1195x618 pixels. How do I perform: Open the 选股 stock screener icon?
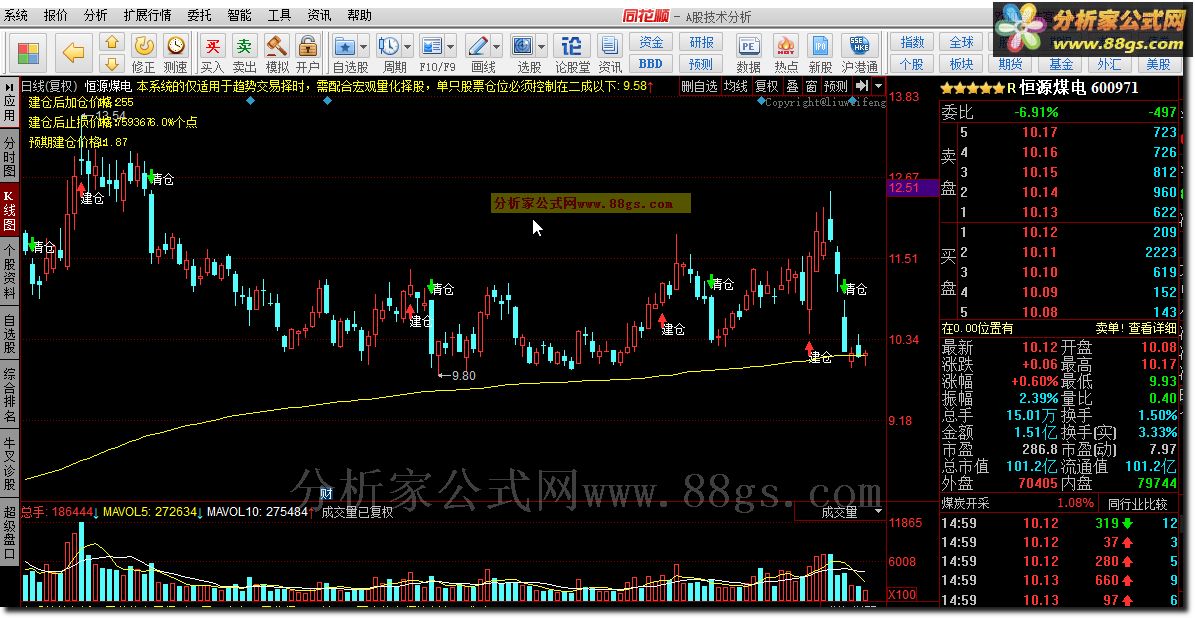(x=523, y=46)
